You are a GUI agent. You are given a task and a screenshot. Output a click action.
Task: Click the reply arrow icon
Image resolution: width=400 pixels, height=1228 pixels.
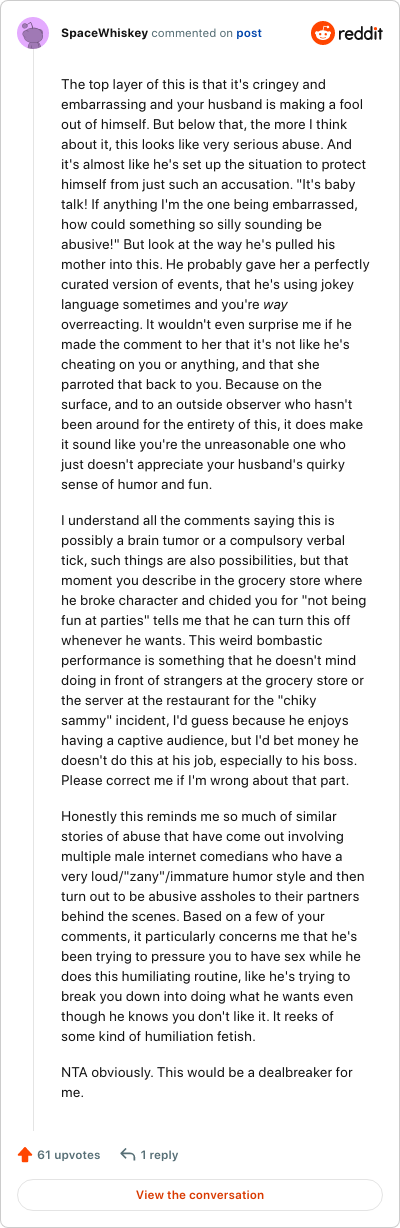[128, 1154]
